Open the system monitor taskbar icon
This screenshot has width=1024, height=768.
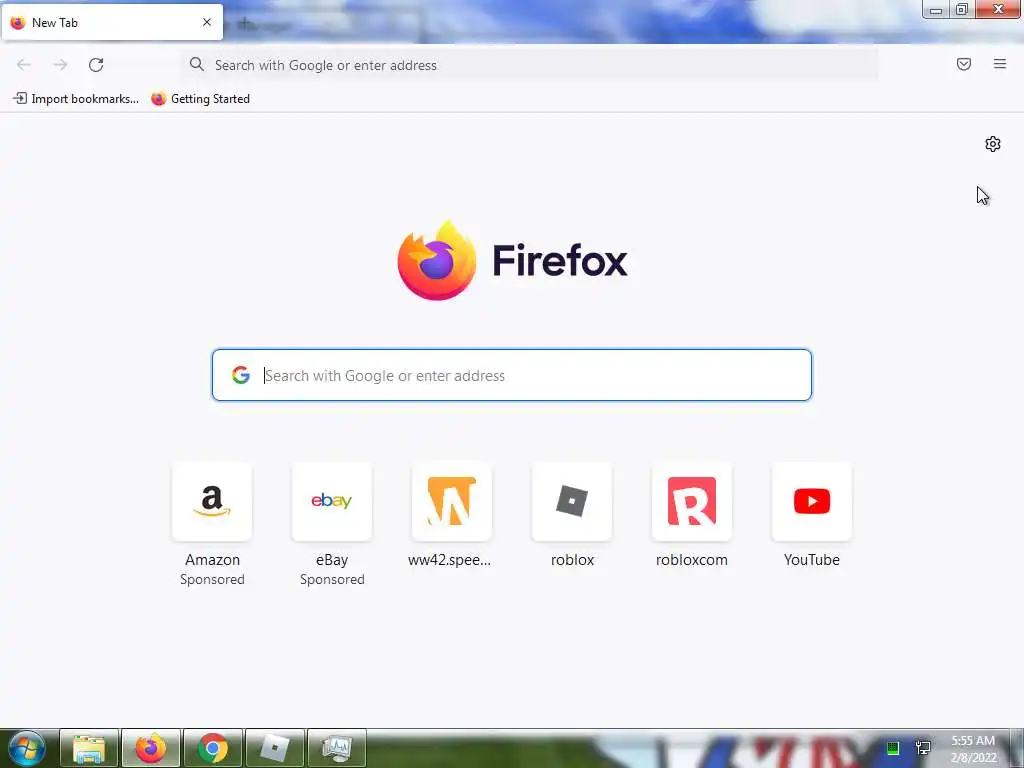336,748
